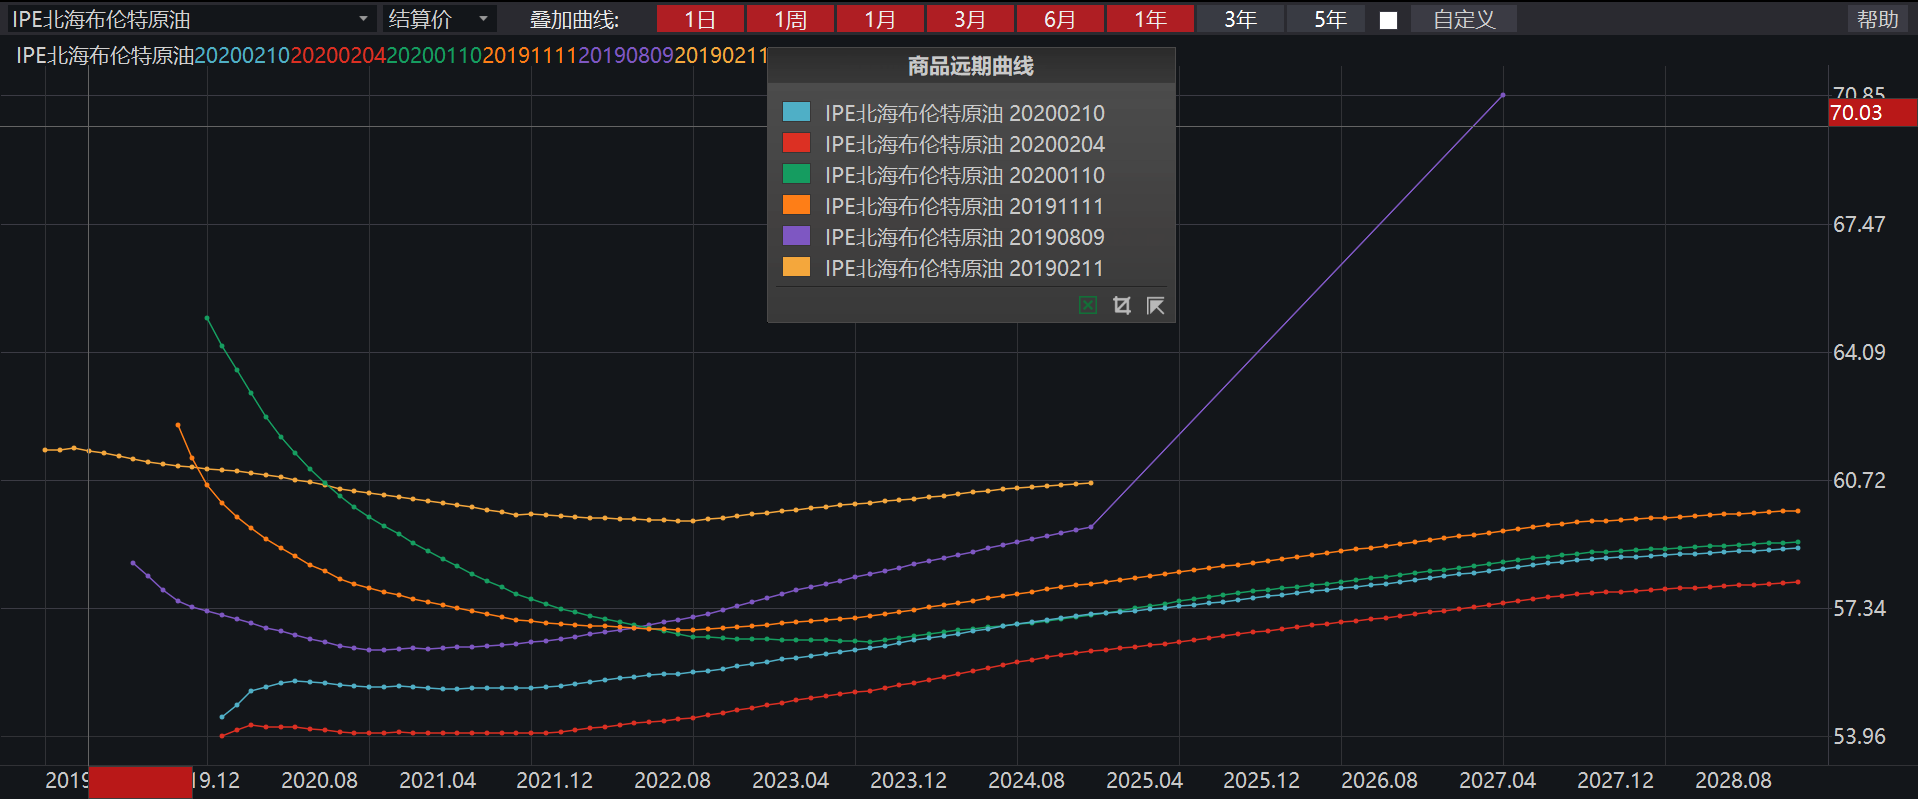
Task: Turn off the 3月 overlay curve
Action: pos(970,19)
